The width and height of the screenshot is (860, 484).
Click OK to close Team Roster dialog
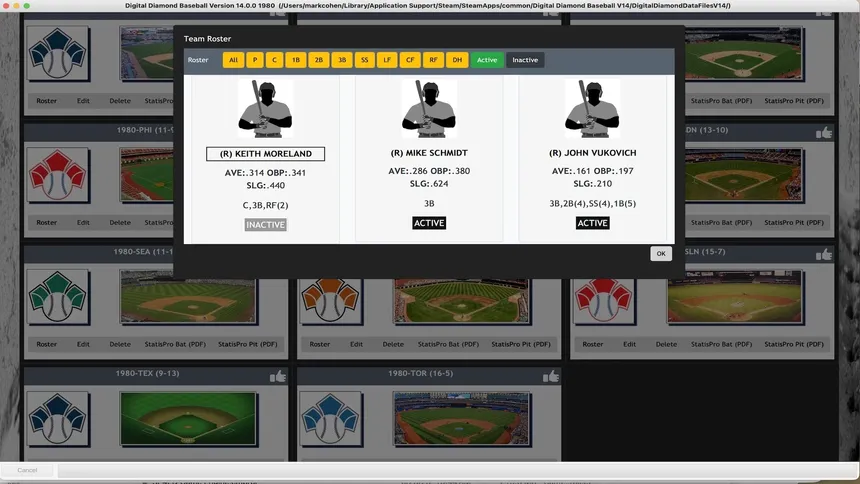click(661, 254)
